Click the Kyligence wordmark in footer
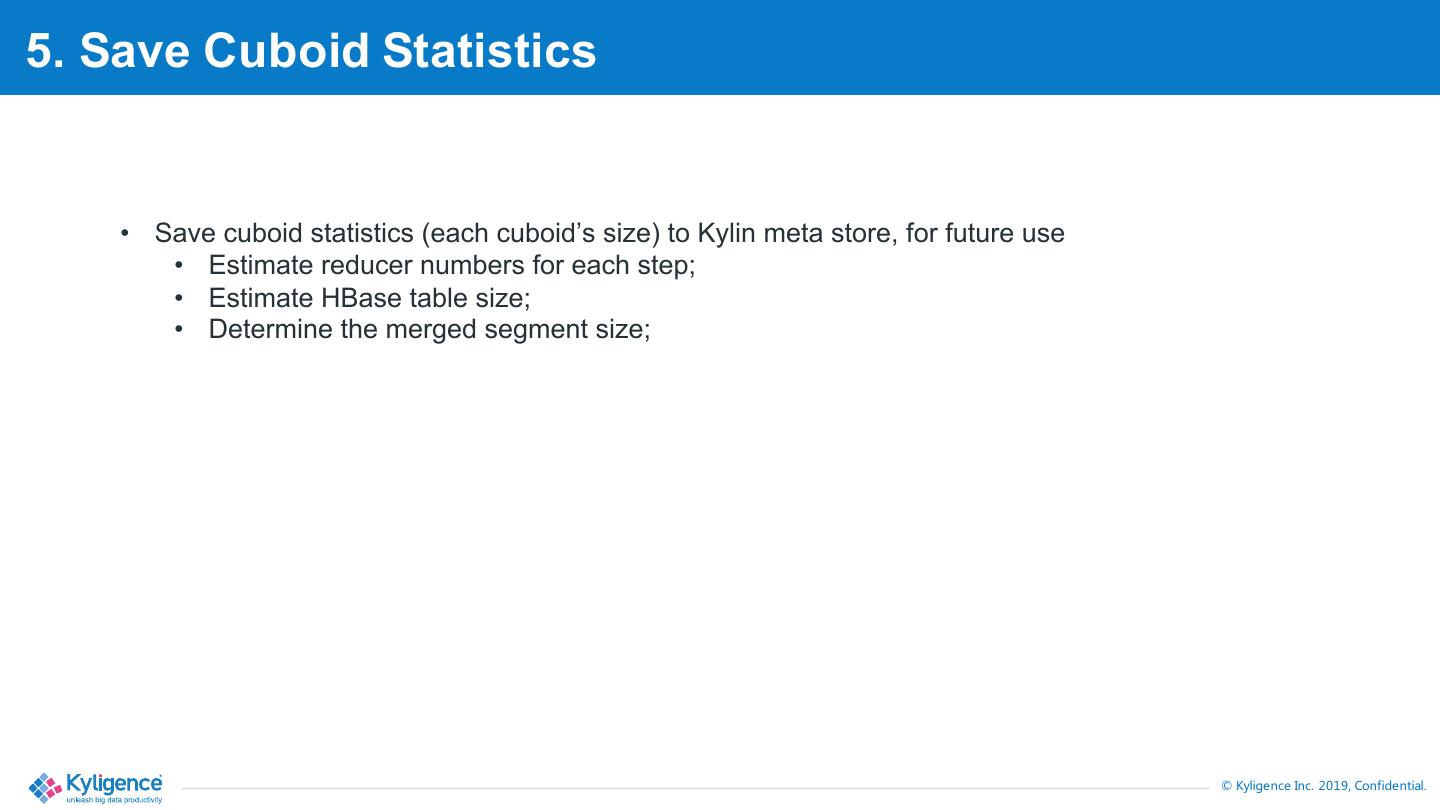 click(113, 782)
